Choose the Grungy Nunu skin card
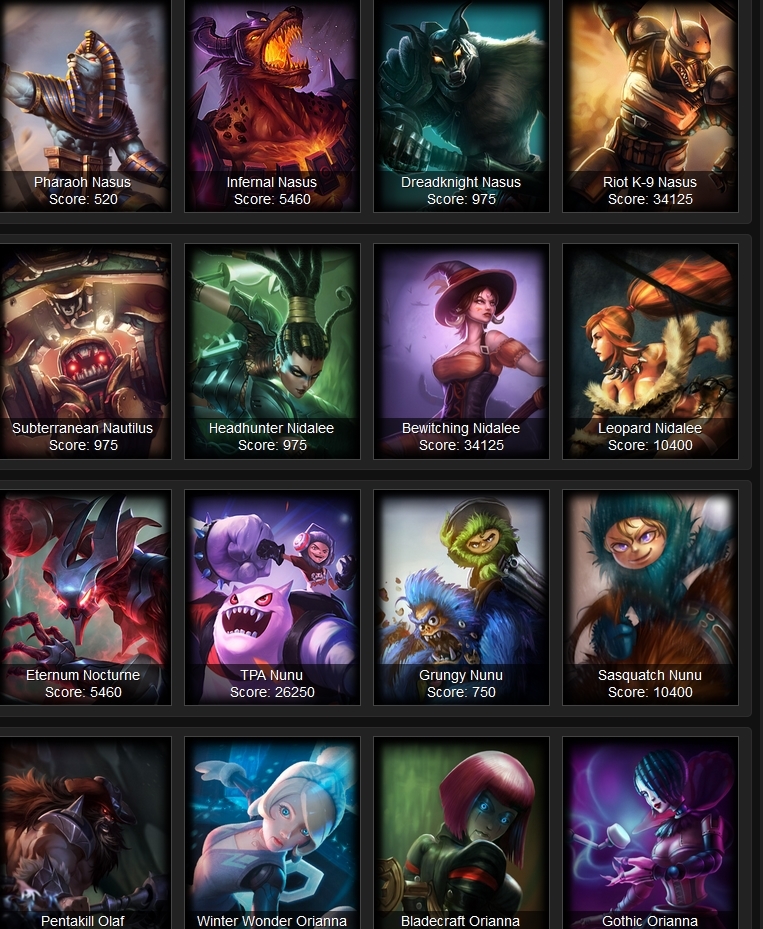The width and height of the screenshot is (763, 929). click(461, 597)
